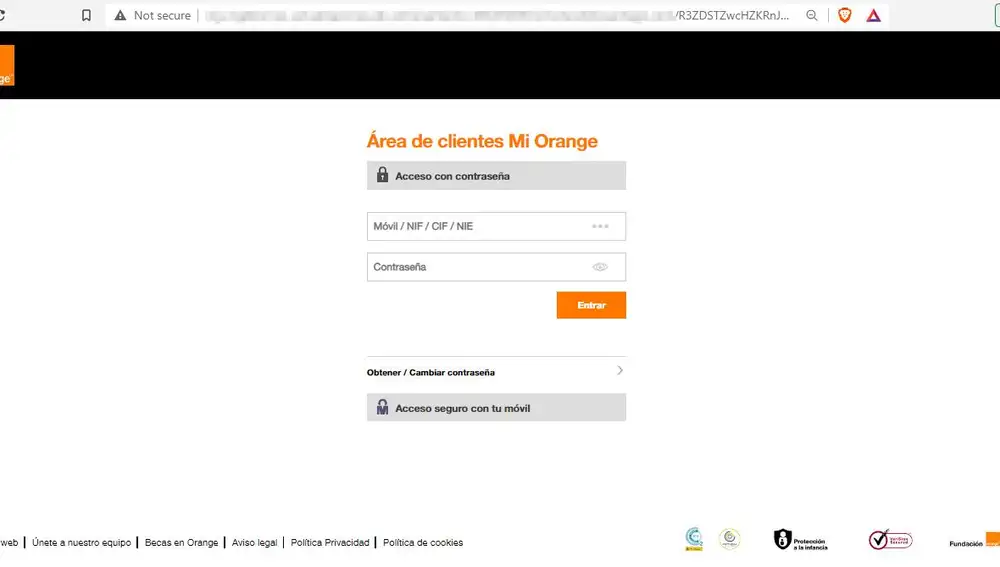Open Únete a nuestro equipo link
Screen dimensions: 1000x567
82,543
